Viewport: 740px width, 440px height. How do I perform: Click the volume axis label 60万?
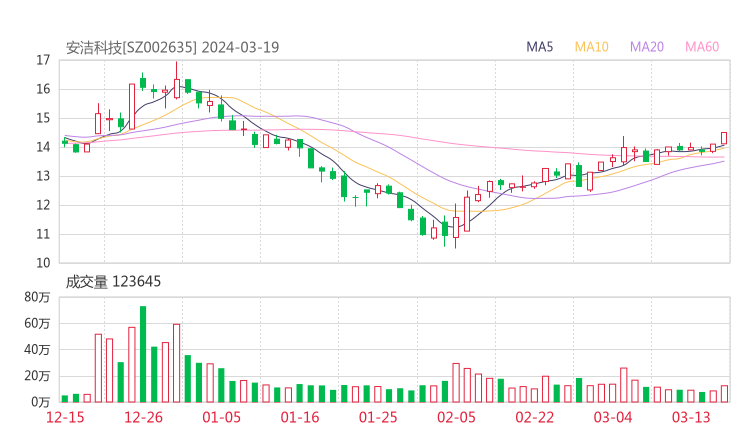click(x=37, y=323)
